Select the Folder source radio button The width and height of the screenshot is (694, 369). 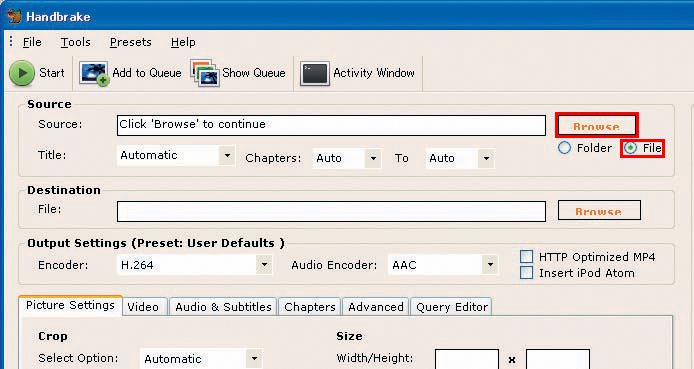tap(564, 148)
